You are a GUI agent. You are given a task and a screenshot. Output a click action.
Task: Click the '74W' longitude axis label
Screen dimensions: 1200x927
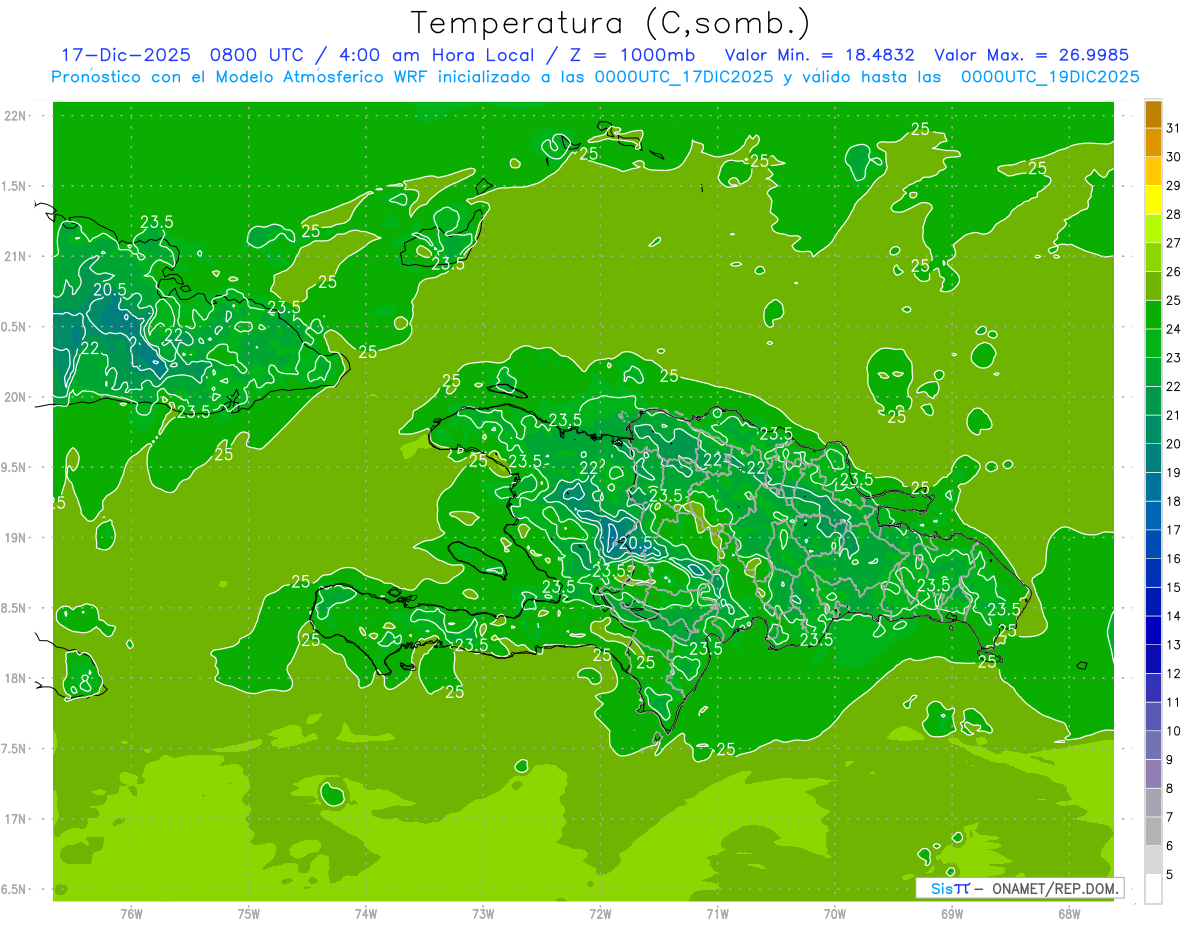[x=365, y=914]
